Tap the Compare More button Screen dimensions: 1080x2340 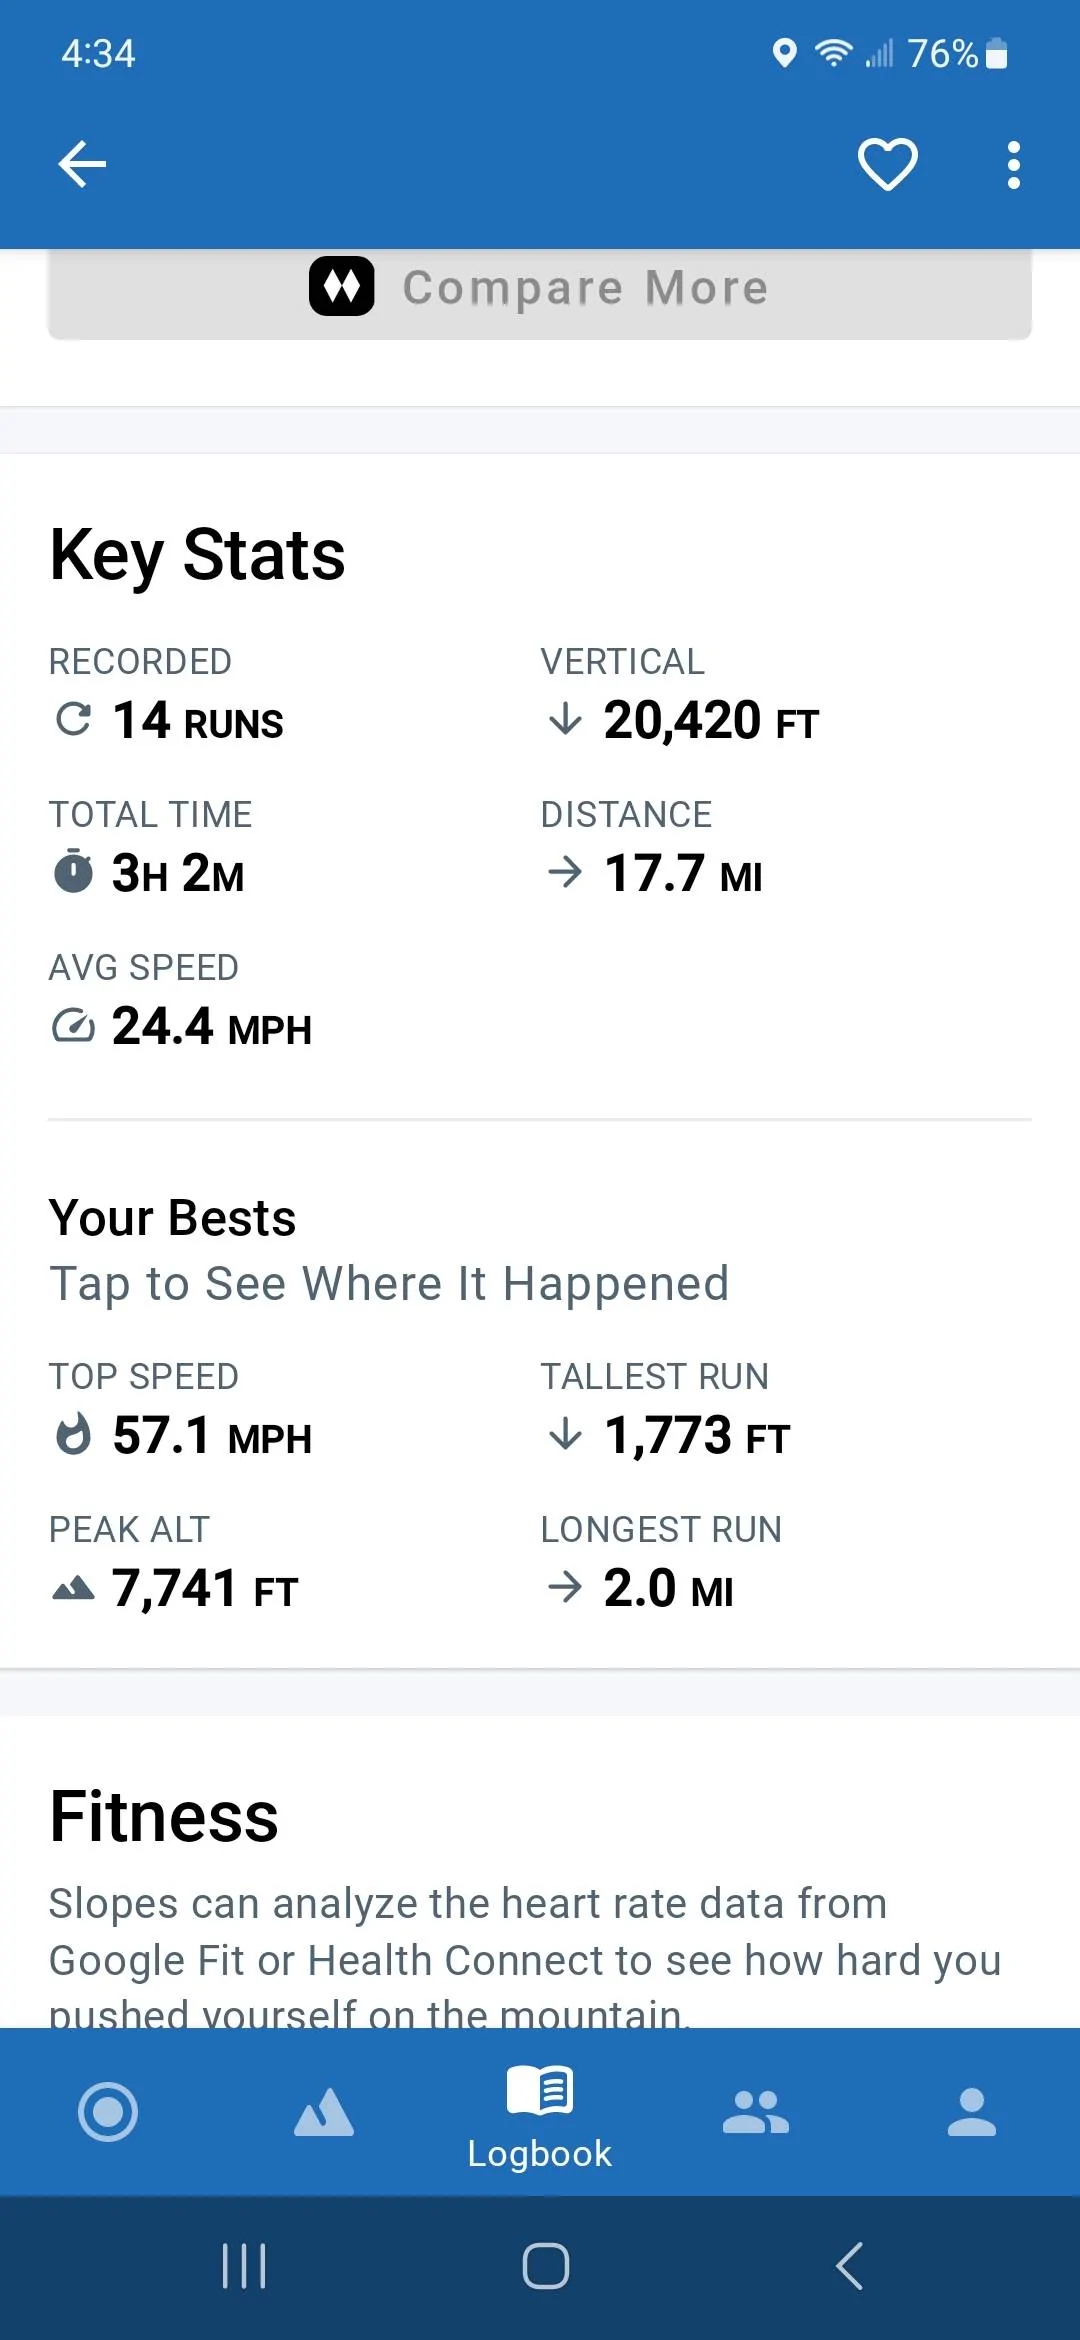click(540, 292)
